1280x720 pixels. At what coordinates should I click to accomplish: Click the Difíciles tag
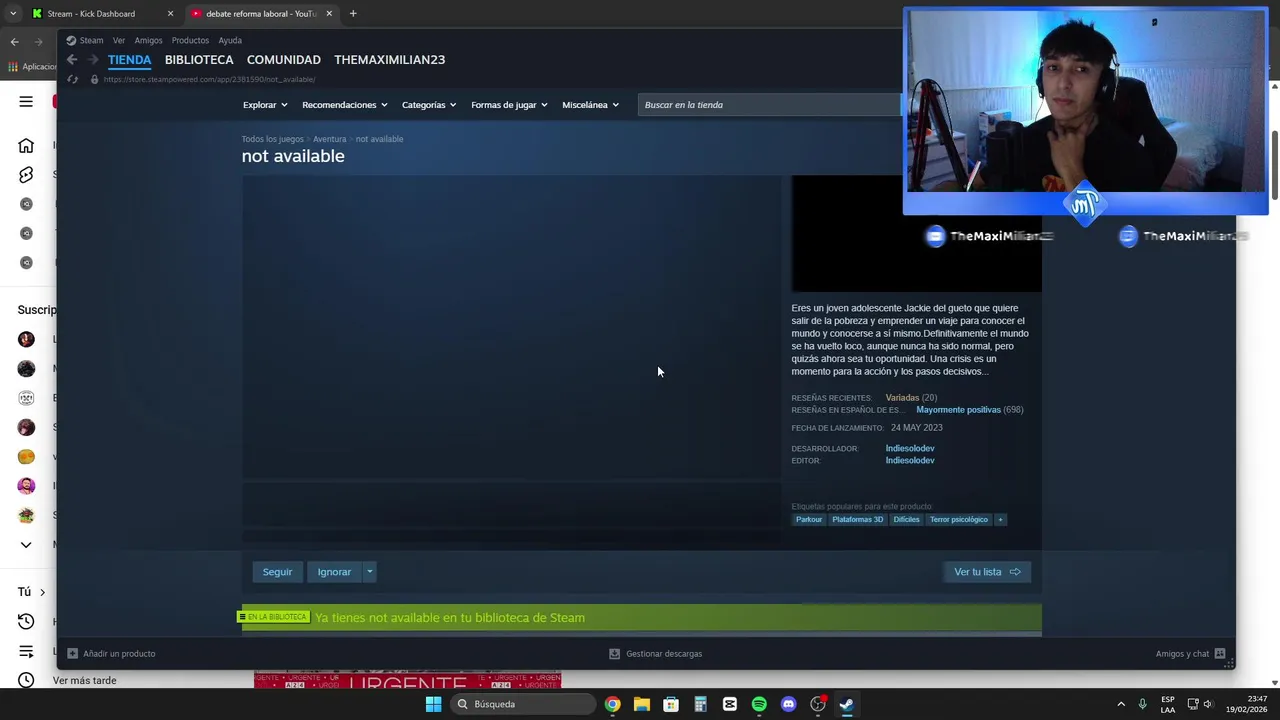[906, 519]
